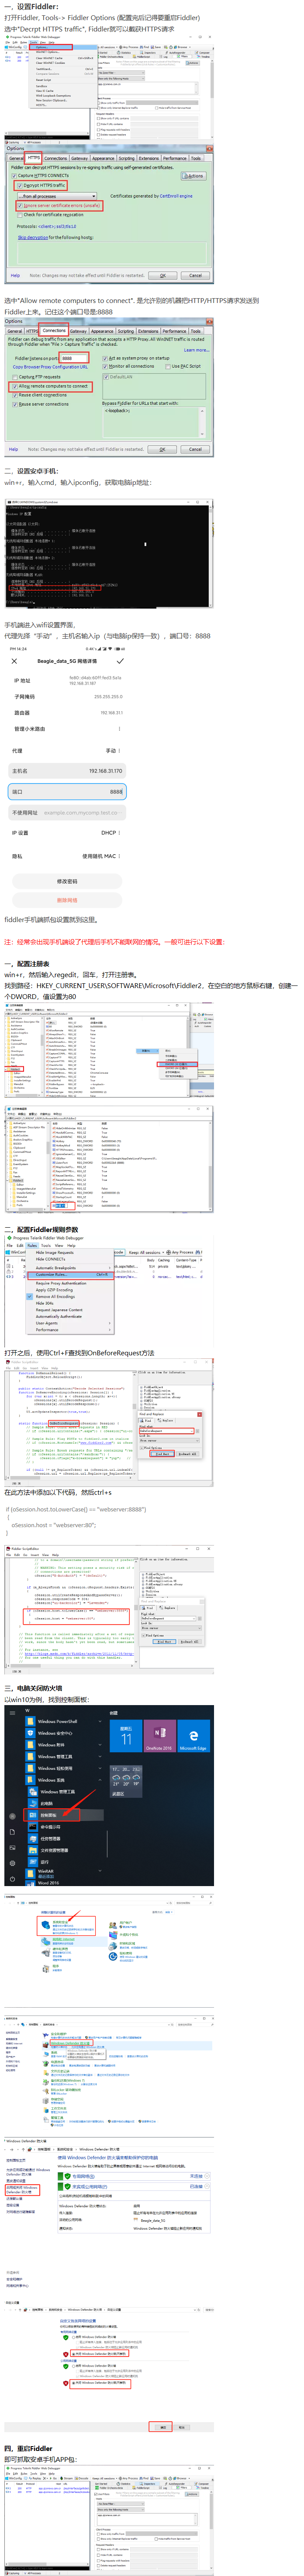Switch to Connections tab in second Options dialog
This screenshot has width=304, height=2576.
pyautogui.click(x=54, y=331)
